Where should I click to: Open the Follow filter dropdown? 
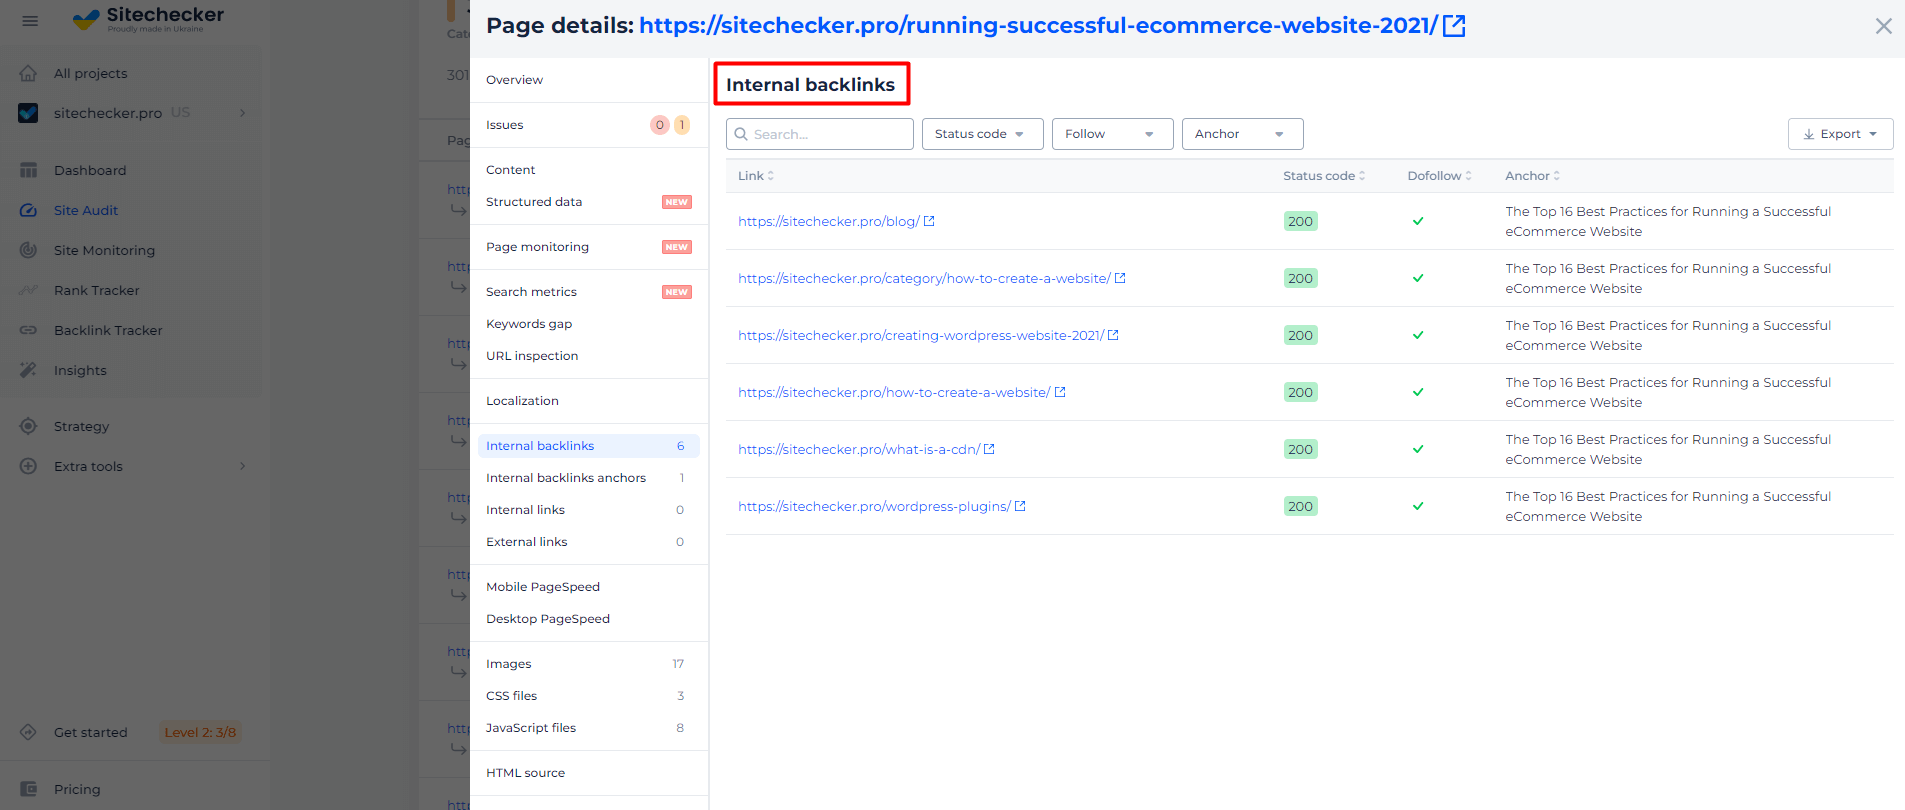coord(1112,134)
